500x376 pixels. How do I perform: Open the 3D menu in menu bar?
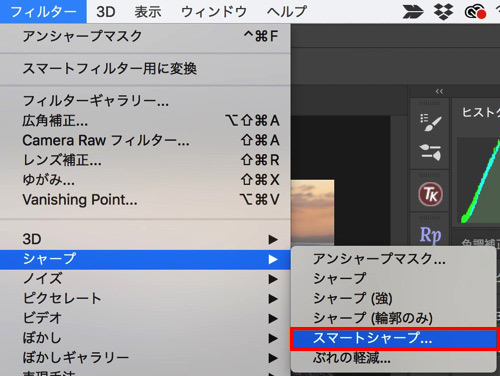click(x=106, y=12)
